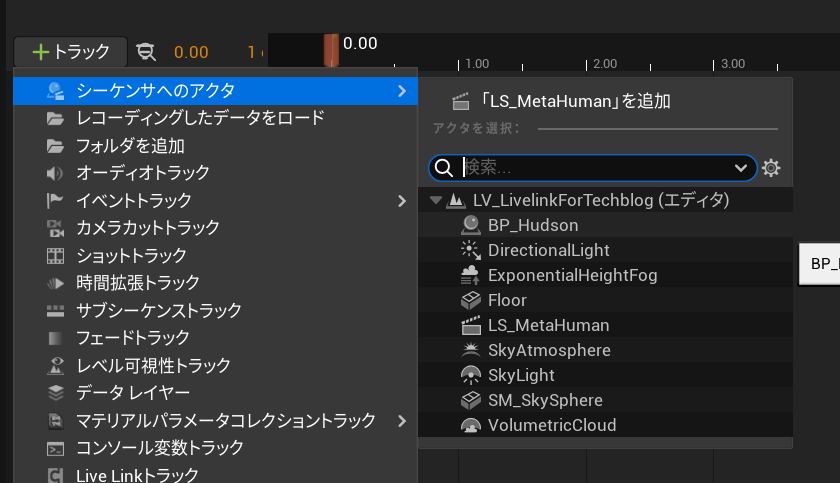
Task: Expand the イベントトラック submenu arrow
Action: (x=402, y=201)
